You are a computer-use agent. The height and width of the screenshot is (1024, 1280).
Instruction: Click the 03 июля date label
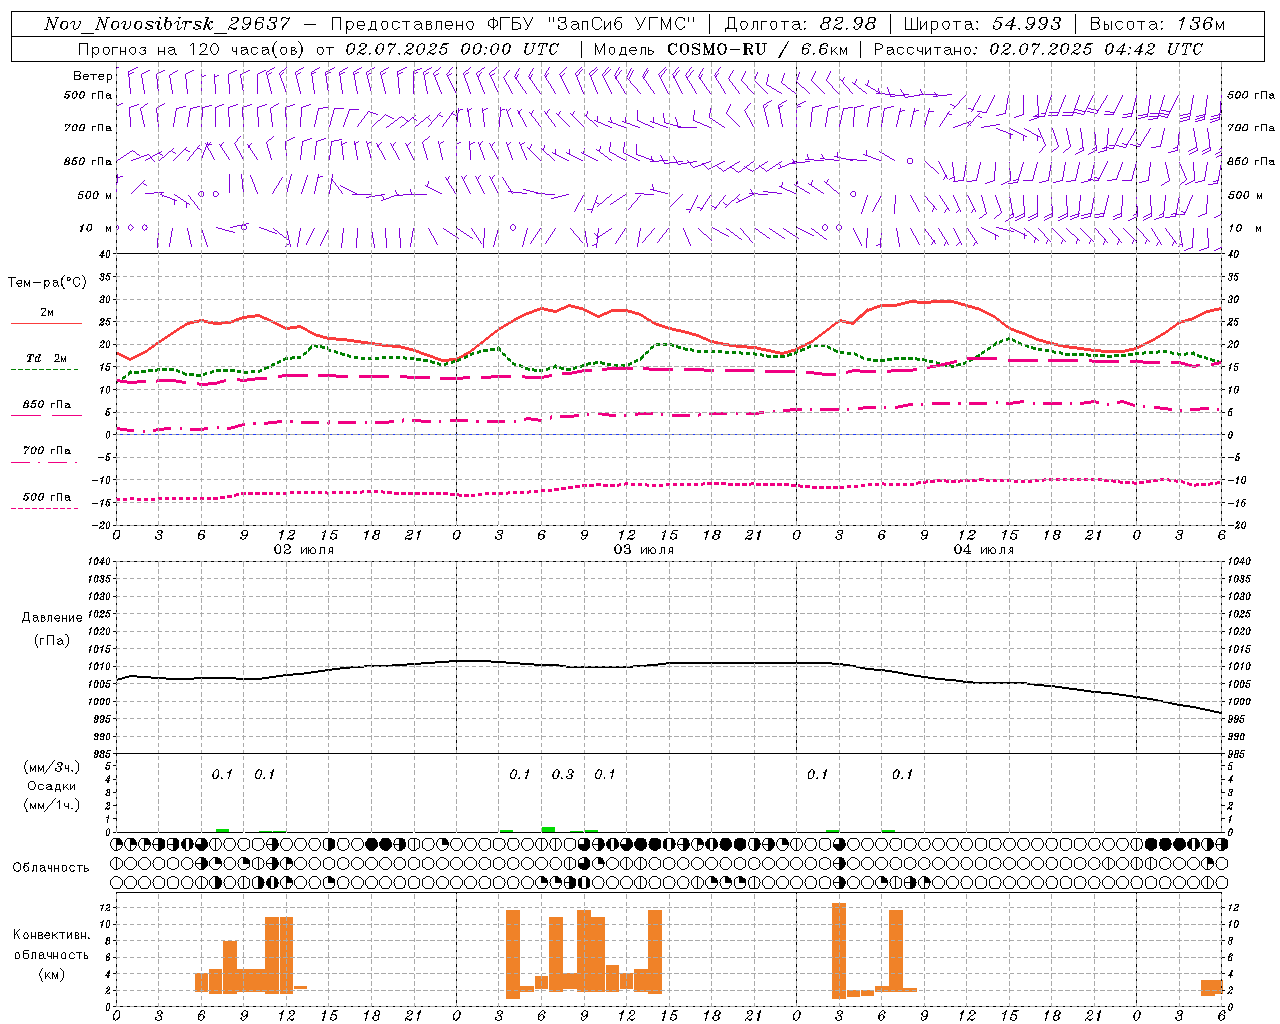[x=644, y=550]
